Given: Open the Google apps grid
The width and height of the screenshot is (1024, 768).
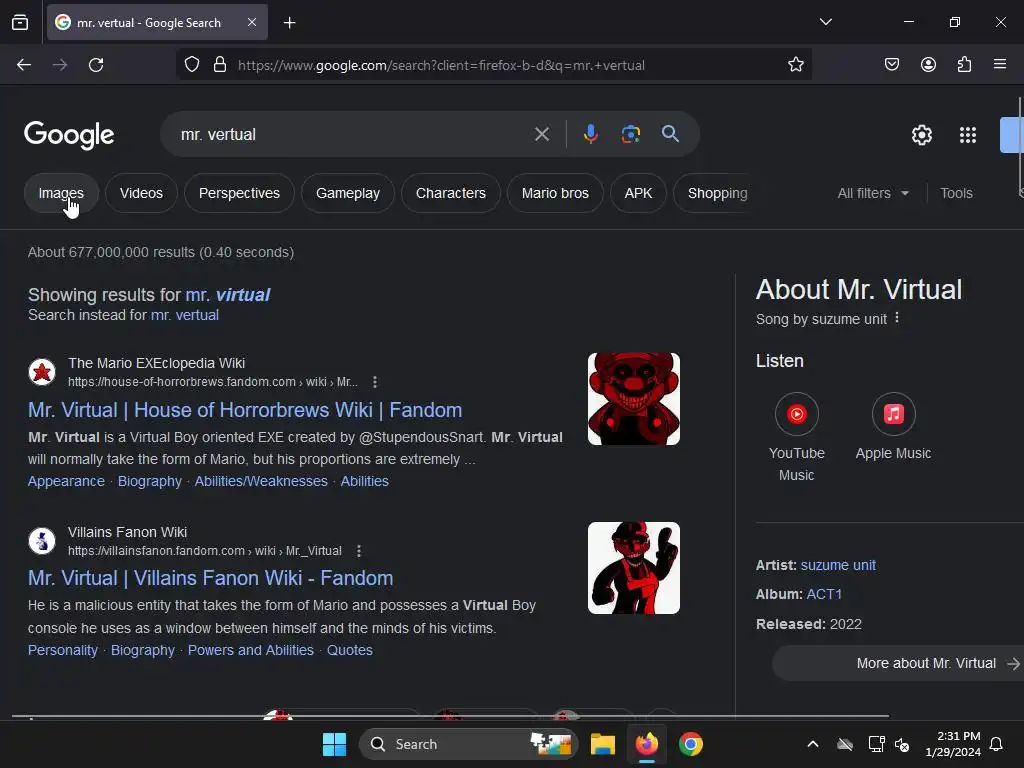Looking at the screenshot, I should [x=968, y=135].
